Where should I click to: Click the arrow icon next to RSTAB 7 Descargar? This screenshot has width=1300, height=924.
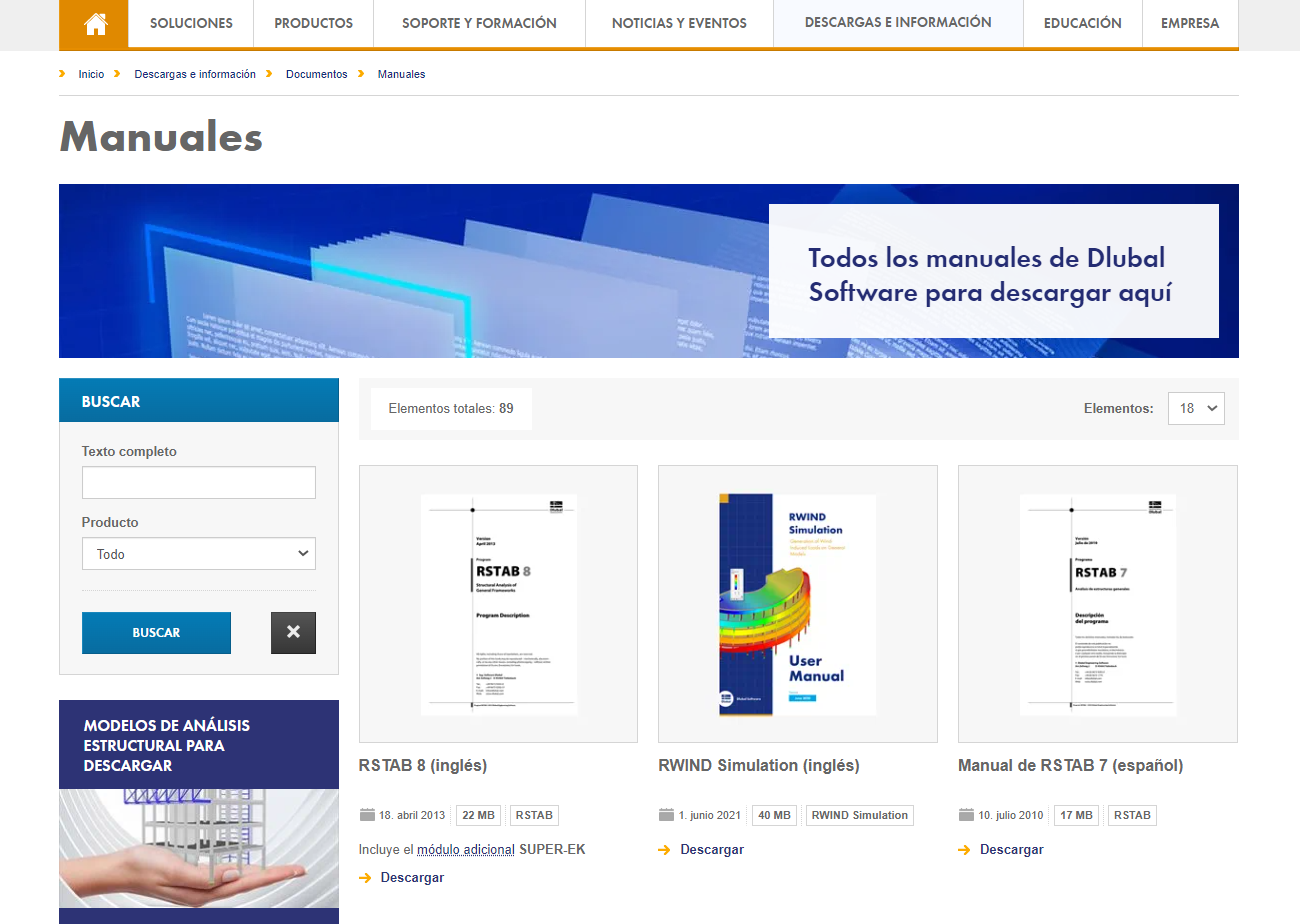pos(963,849)
